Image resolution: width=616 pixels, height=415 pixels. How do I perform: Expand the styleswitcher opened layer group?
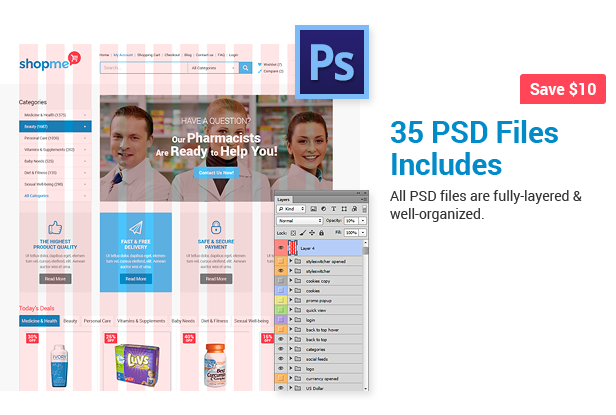pyautogui.click(x=291, y=259)
